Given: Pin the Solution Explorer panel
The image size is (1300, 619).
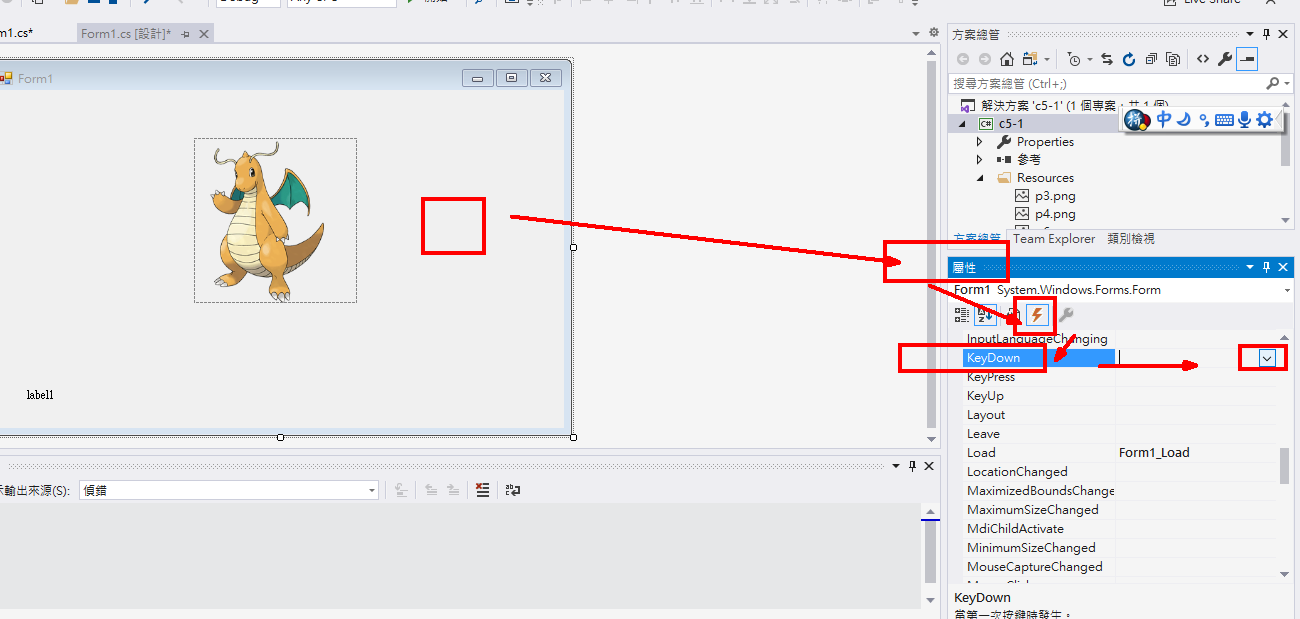Looking at the screenshot, I should (x=1266, y=33).
